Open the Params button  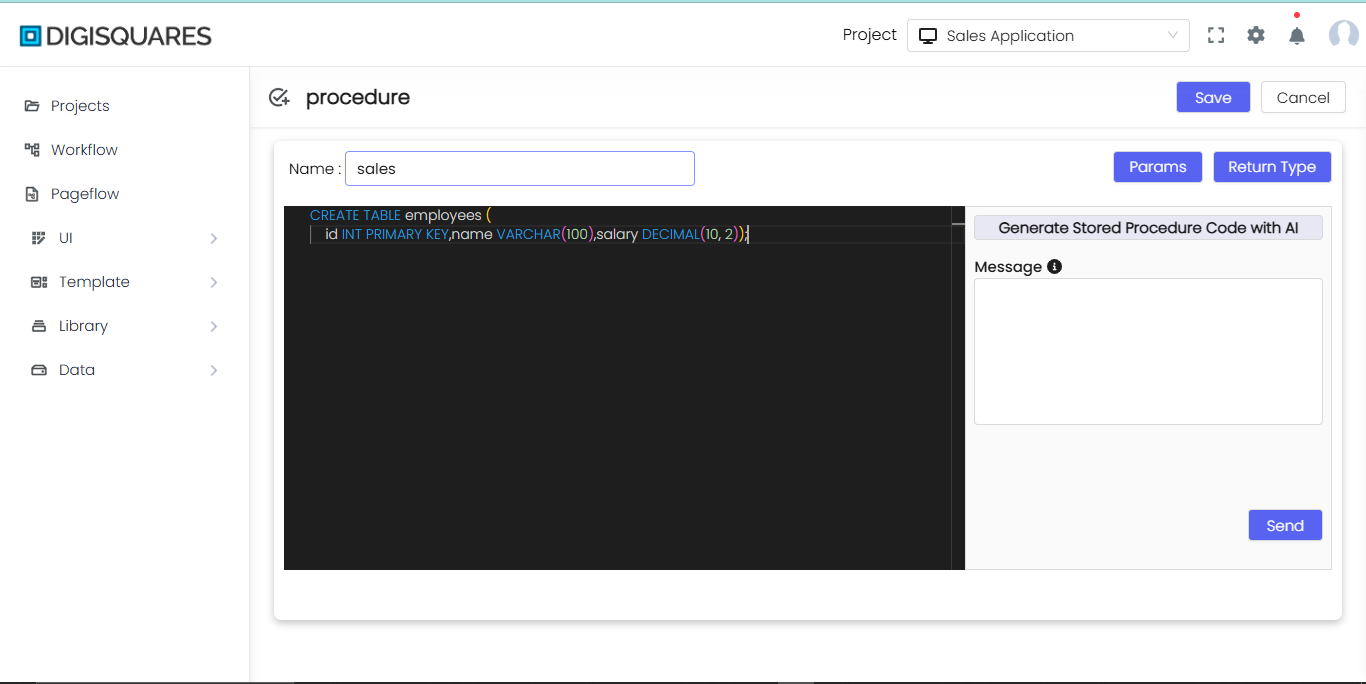tap(1158, 167)
